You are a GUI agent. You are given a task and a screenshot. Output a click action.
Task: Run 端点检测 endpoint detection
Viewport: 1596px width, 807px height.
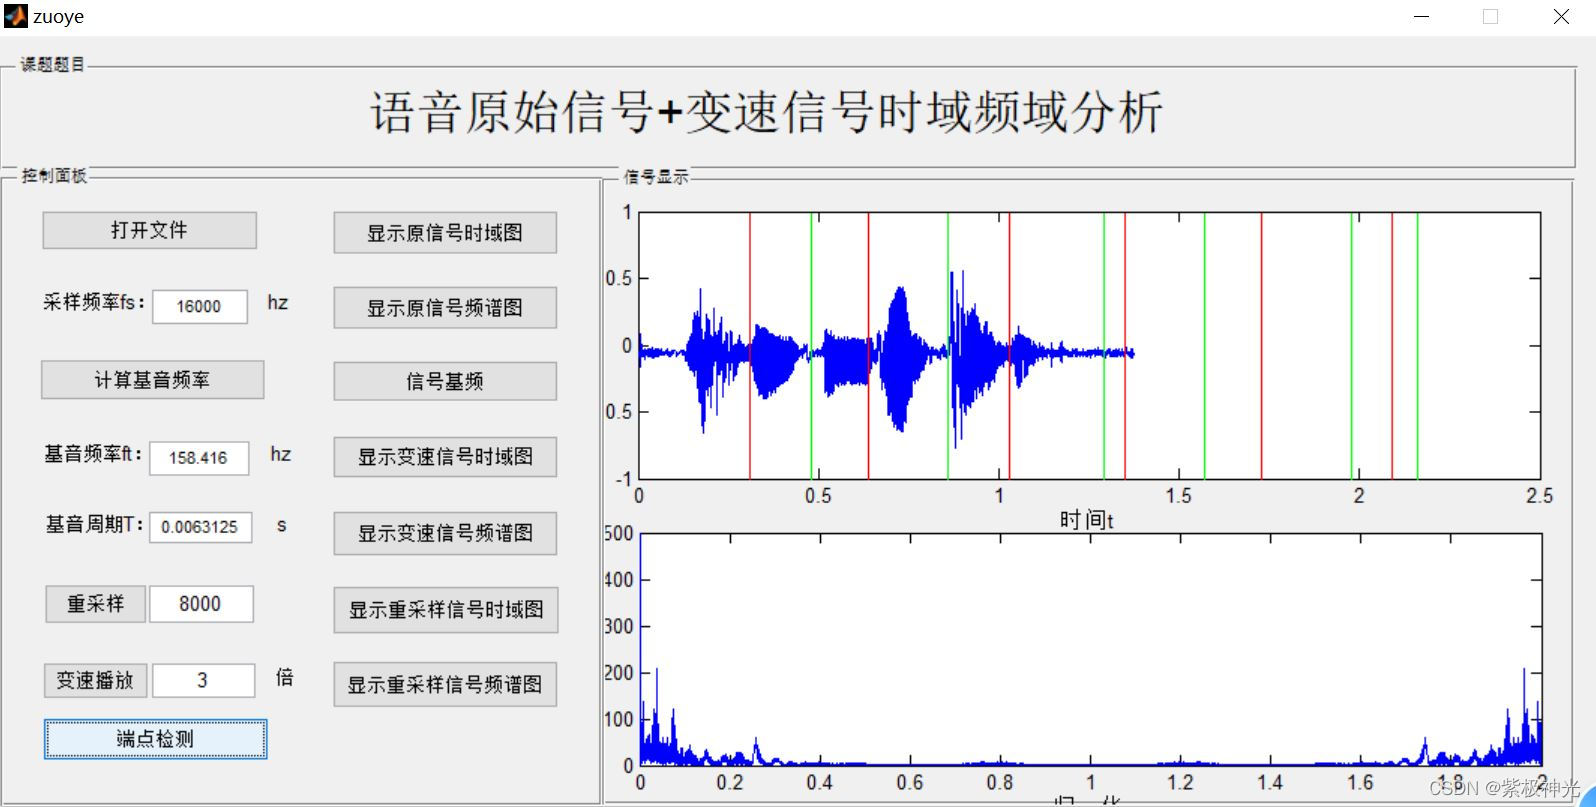(155, 739)
